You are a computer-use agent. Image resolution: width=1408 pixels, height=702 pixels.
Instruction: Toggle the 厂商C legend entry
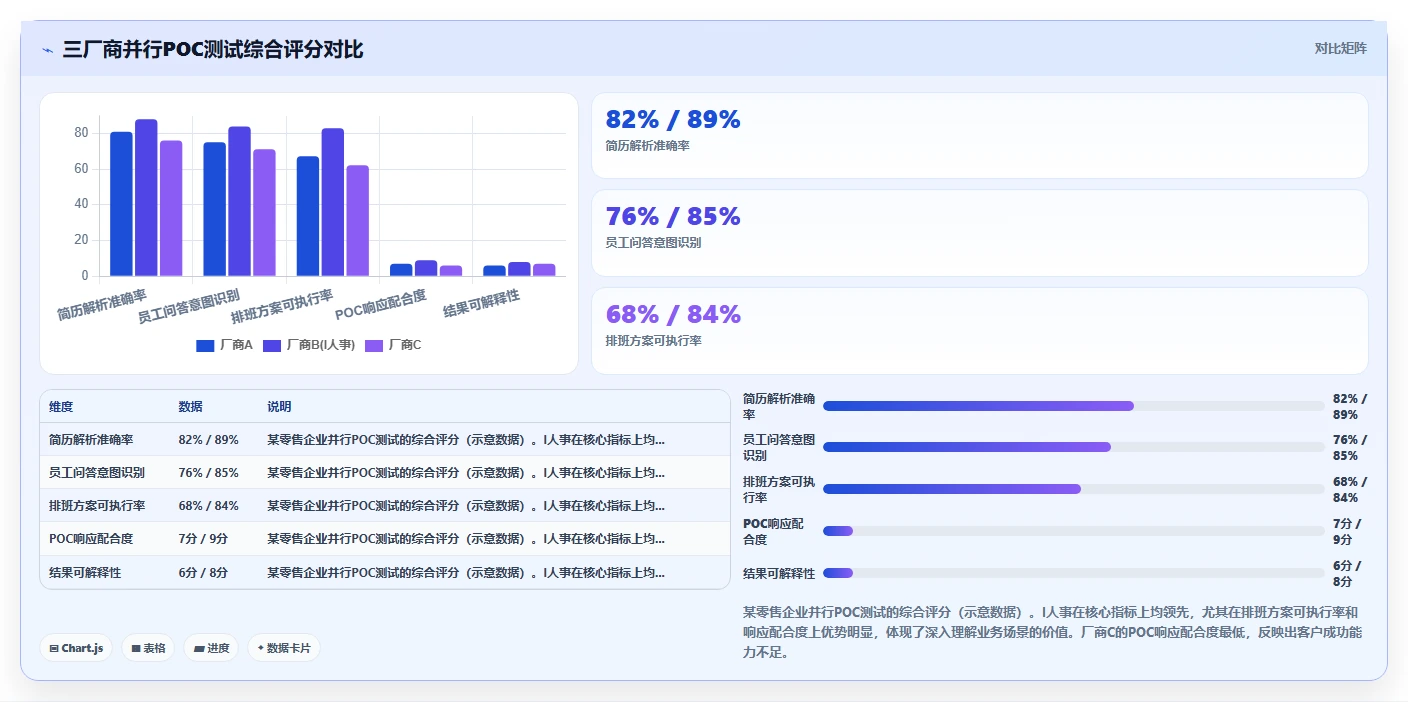[x=393, y=345]
